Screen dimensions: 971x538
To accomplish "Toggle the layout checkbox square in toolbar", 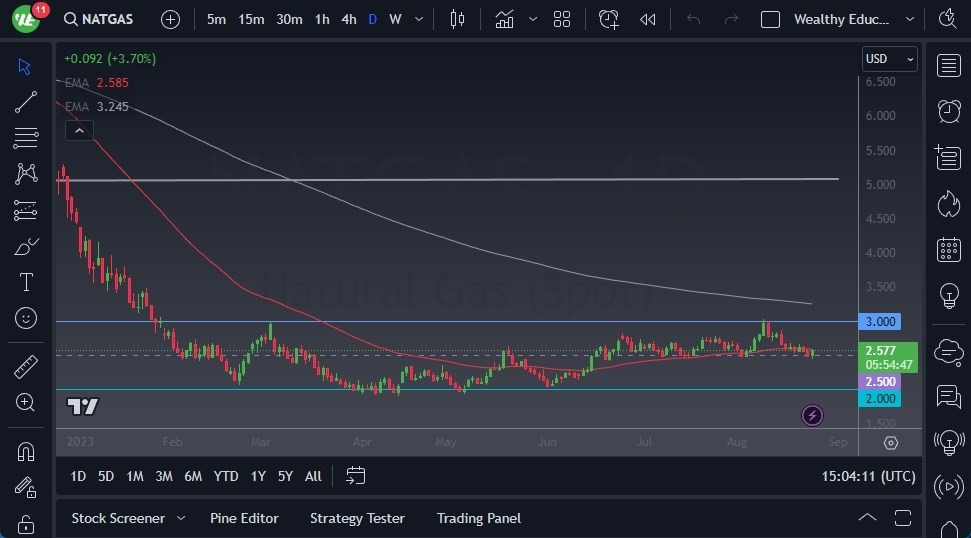I will 770,19.
